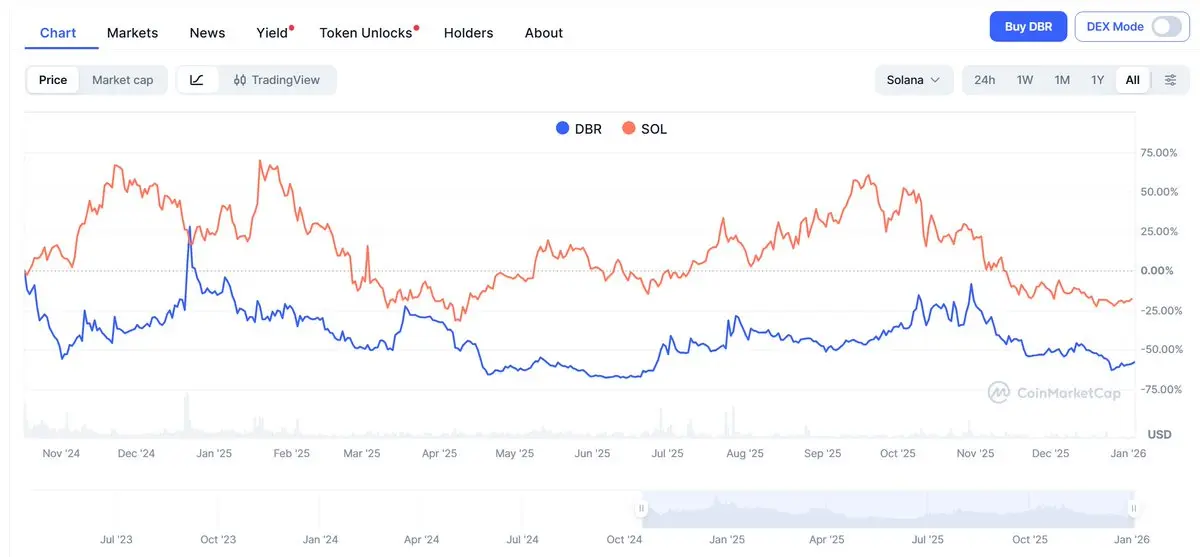
Task: Switch to line chart icon view
Action: pyautogui.click(x=197, y=80)
